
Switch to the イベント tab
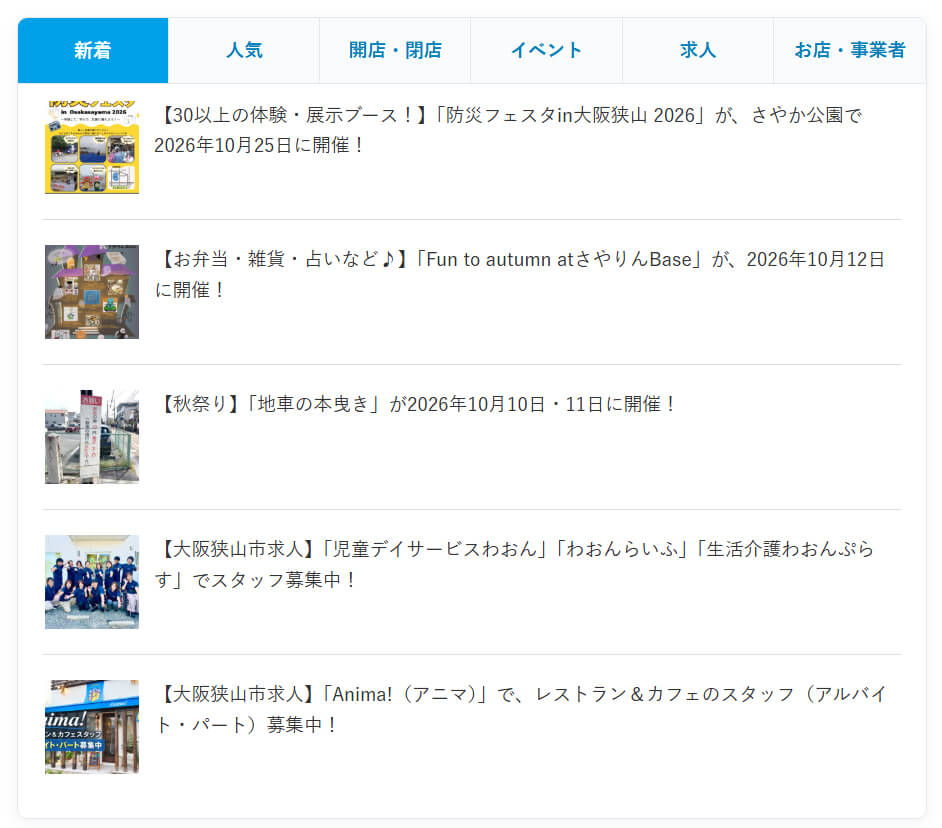coord(547,50)
